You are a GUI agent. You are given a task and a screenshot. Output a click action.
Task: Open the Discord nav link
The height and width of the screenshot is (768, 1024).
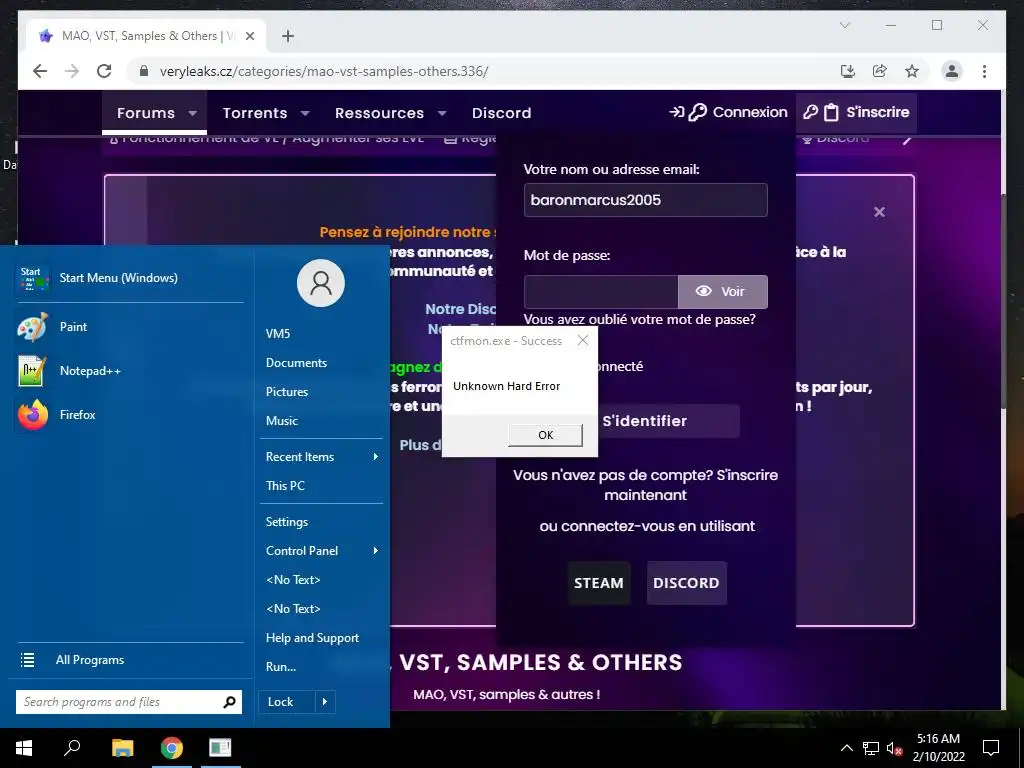(x=502, y=113)
